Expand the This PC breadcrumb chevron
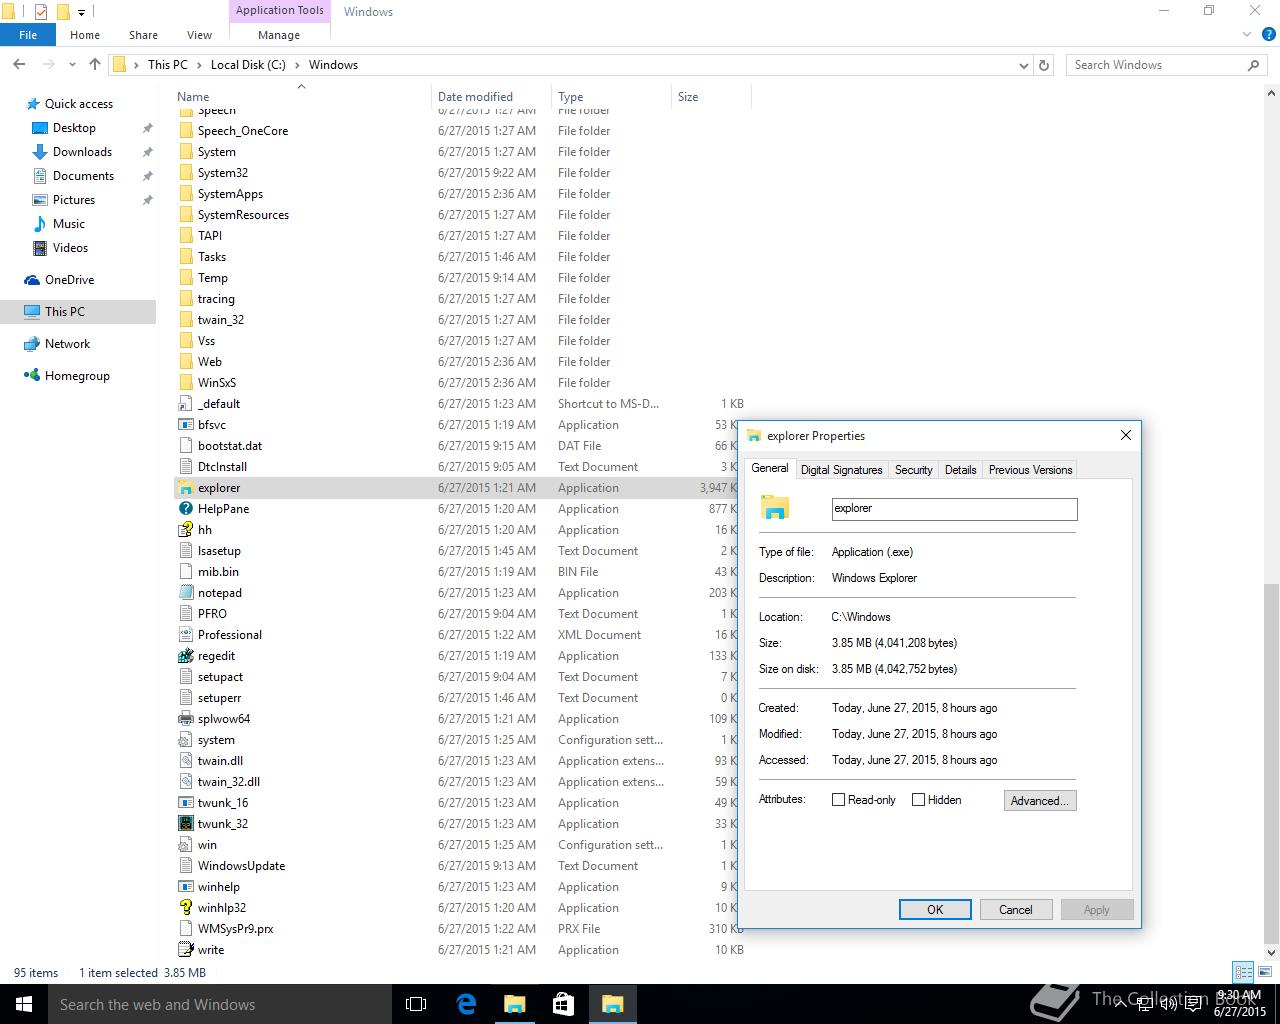The image size is (1280, 1024). (x=198, y=65)
